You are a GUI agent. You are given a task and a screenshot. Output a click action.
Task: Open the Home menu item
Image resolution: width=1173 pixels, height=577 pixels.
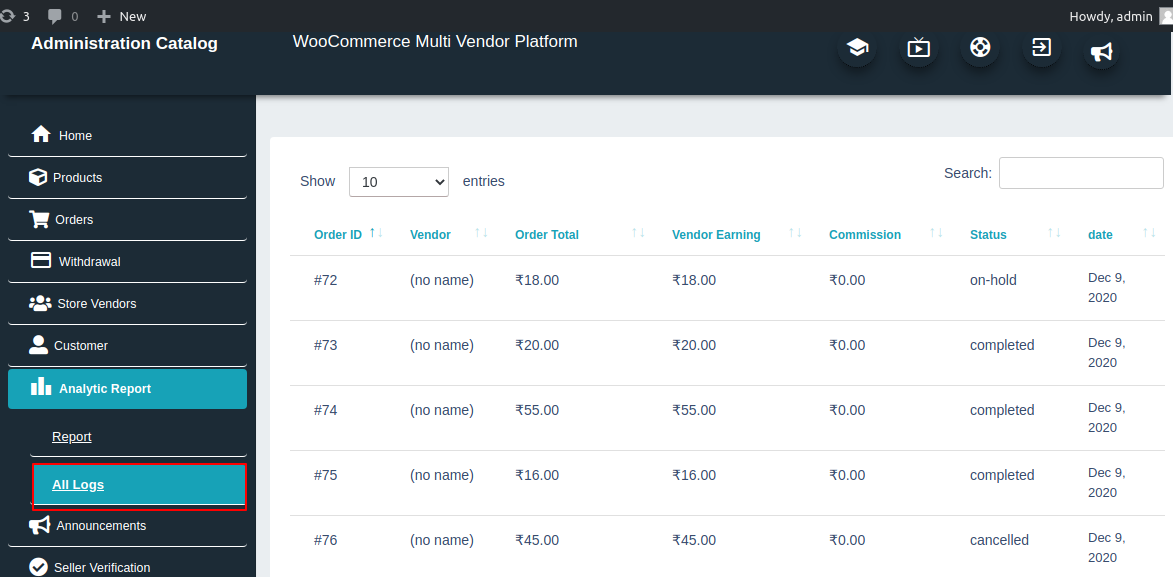point(127,136)
